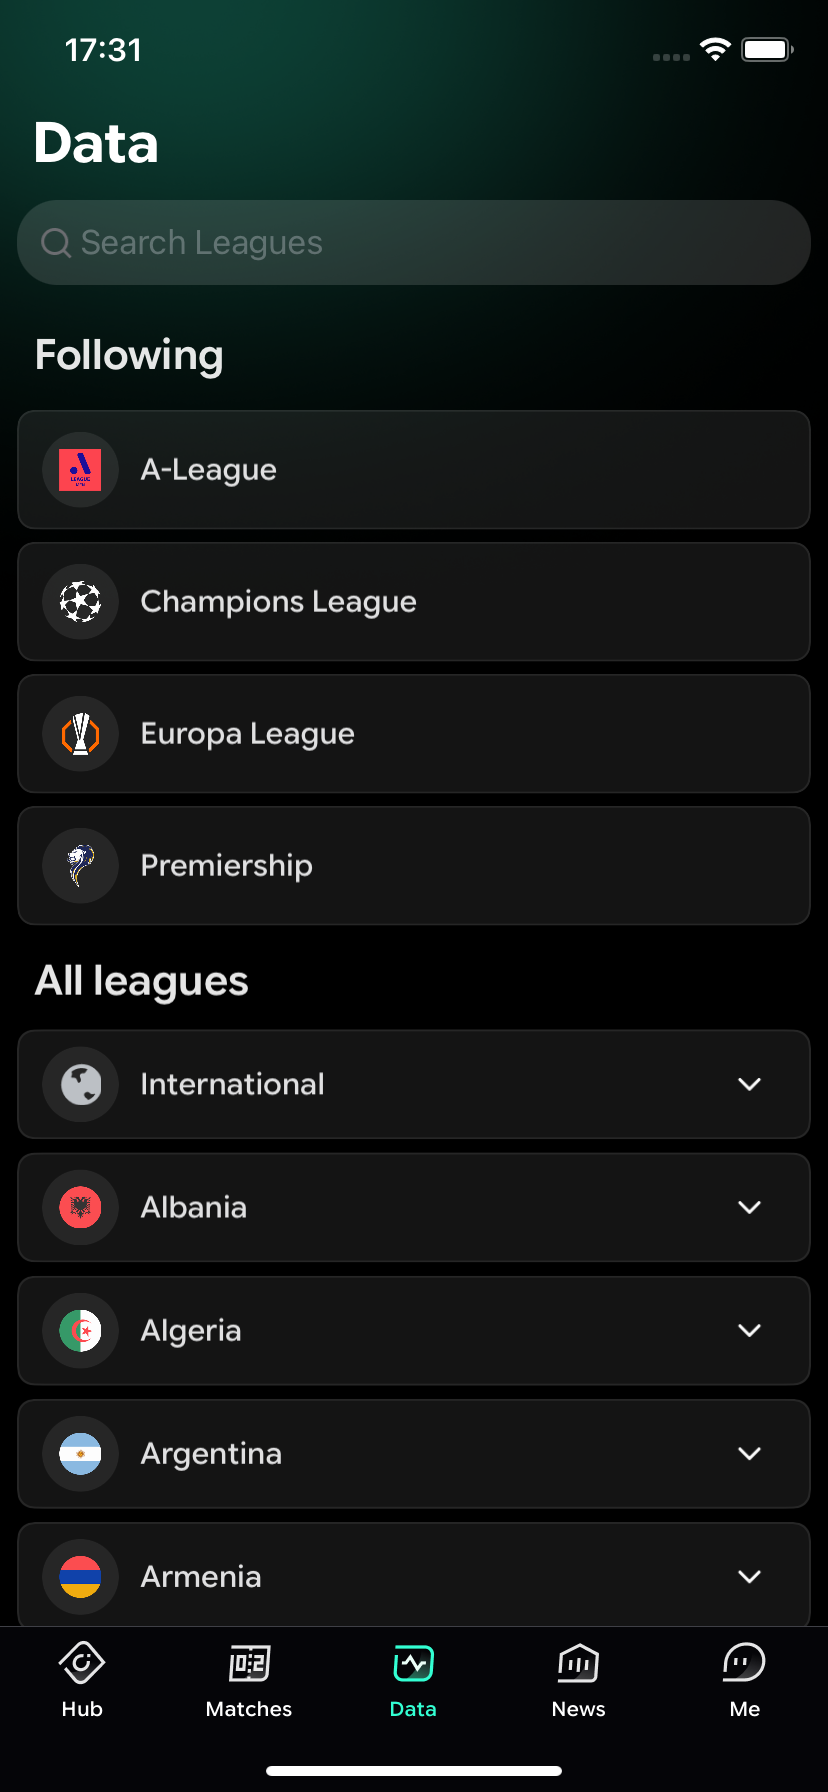Viewport: 828px width, 1792px height.
Task: Expand the Argentina leagues dropdown
Action: (749, 1453)
